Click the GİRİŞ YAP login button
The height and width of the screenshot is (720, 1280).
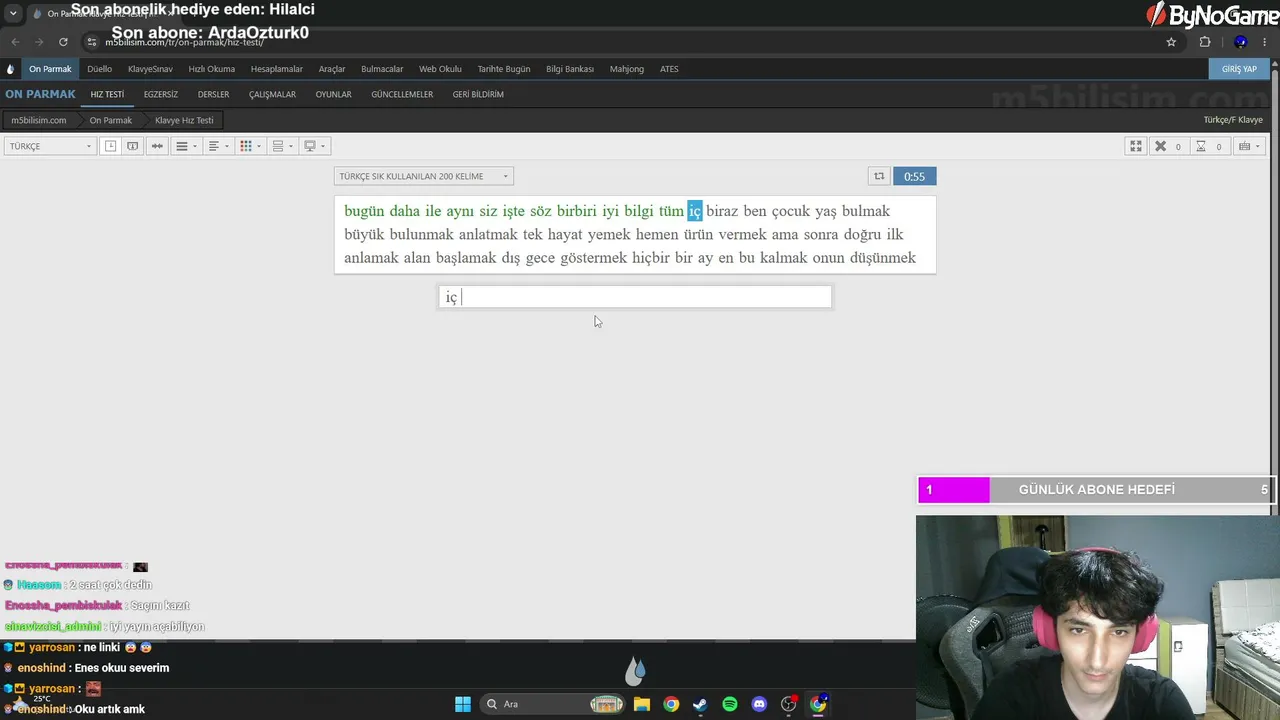point(1239,69)
